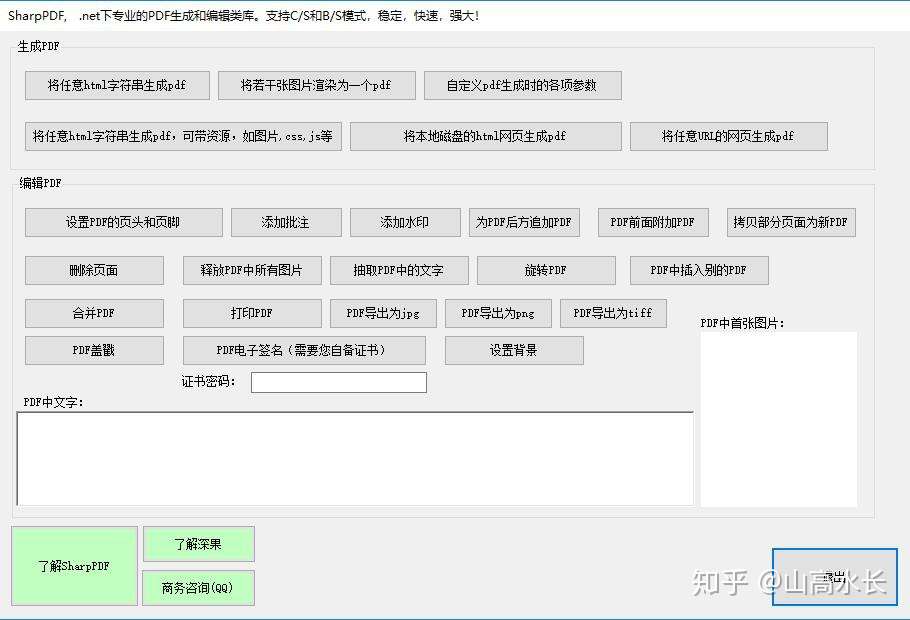
Task: Click the green 了解深果 button
Action: click(198, 544)
